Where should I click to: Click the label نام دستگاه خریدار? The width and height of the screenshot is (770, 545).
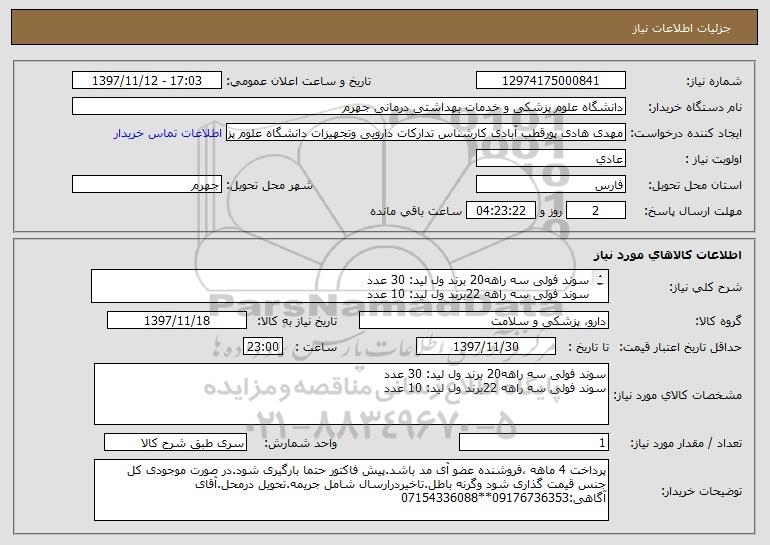tap(696, 107)
